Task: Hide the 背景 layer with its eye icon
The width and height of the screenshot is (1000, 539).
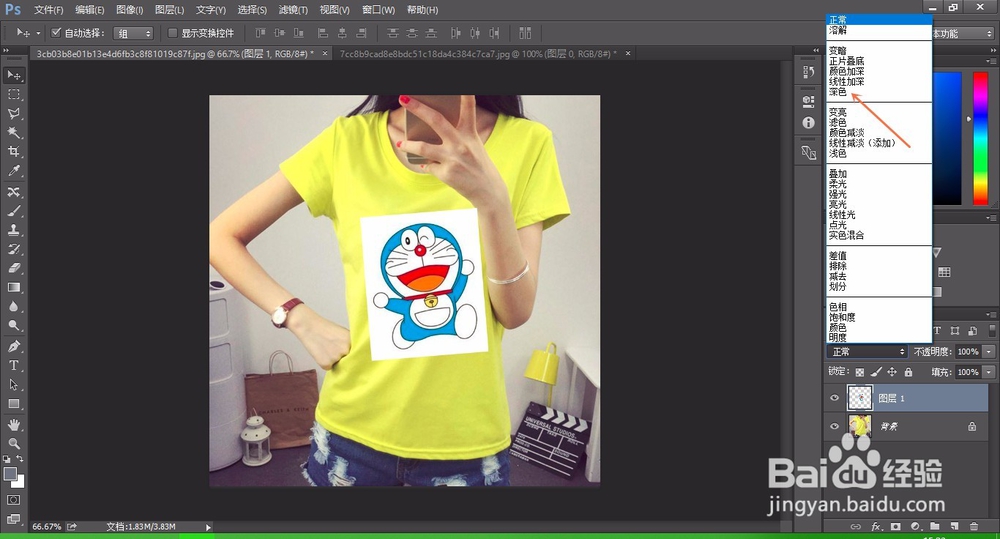Action: pos(834,426)
